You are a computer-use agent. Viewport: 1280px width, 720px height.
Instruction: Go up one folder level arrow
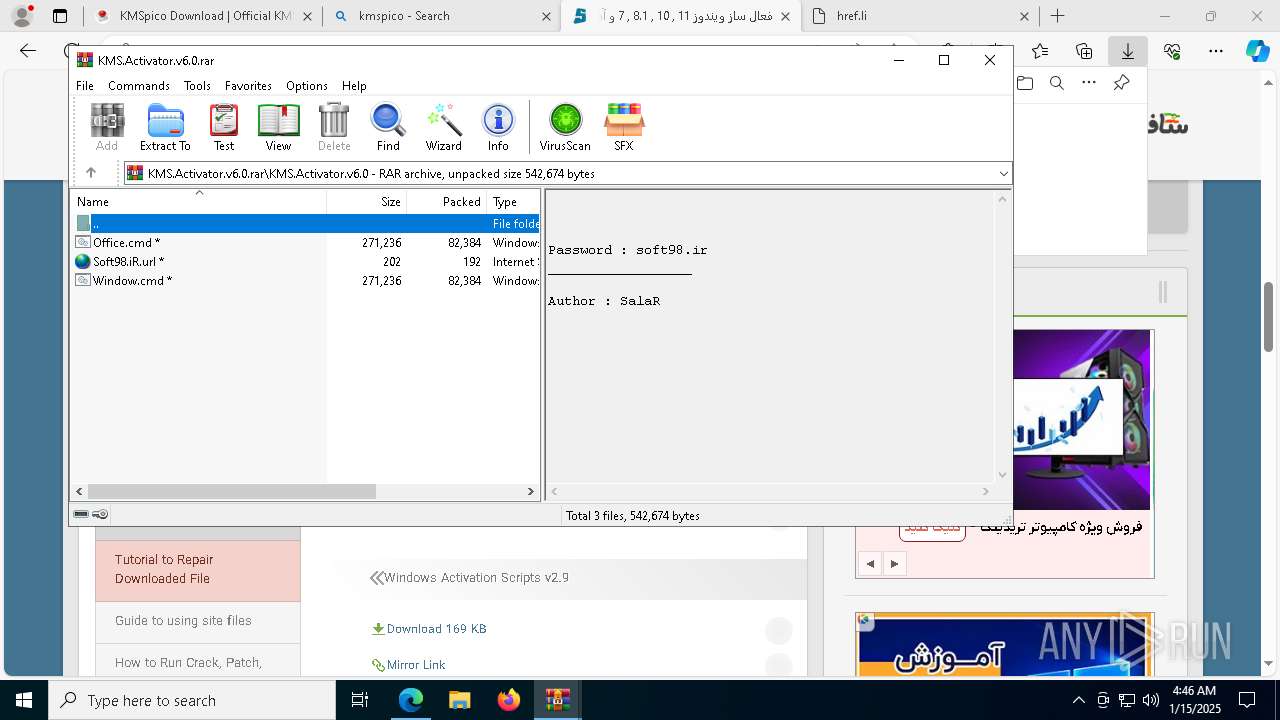click(x=91, y=173)
